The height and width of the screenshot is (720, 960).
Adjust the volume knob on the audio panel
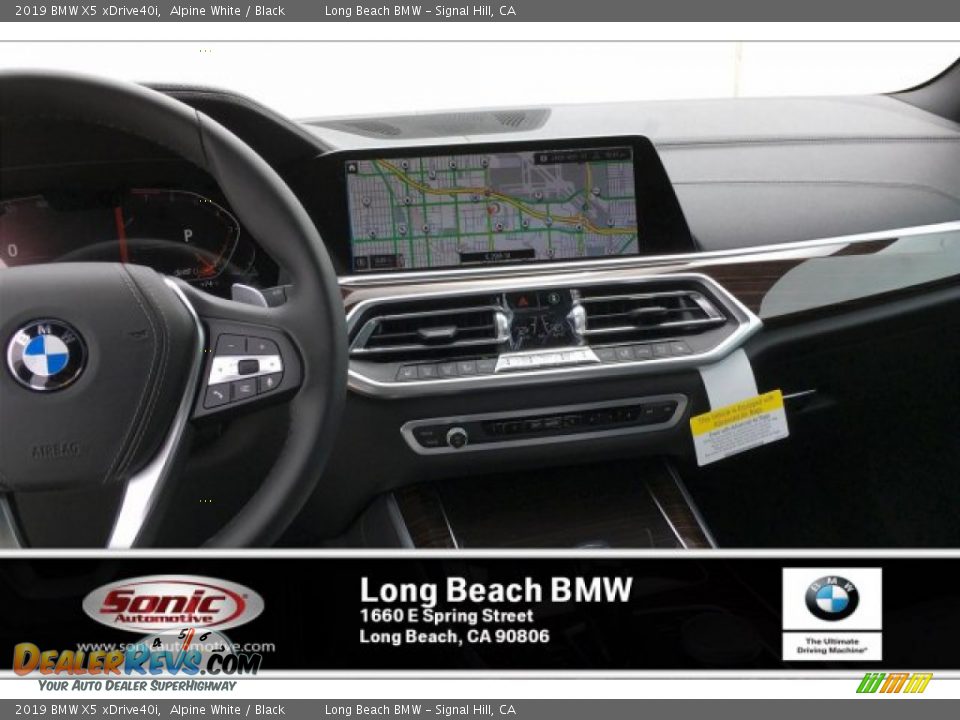[456, 435]
